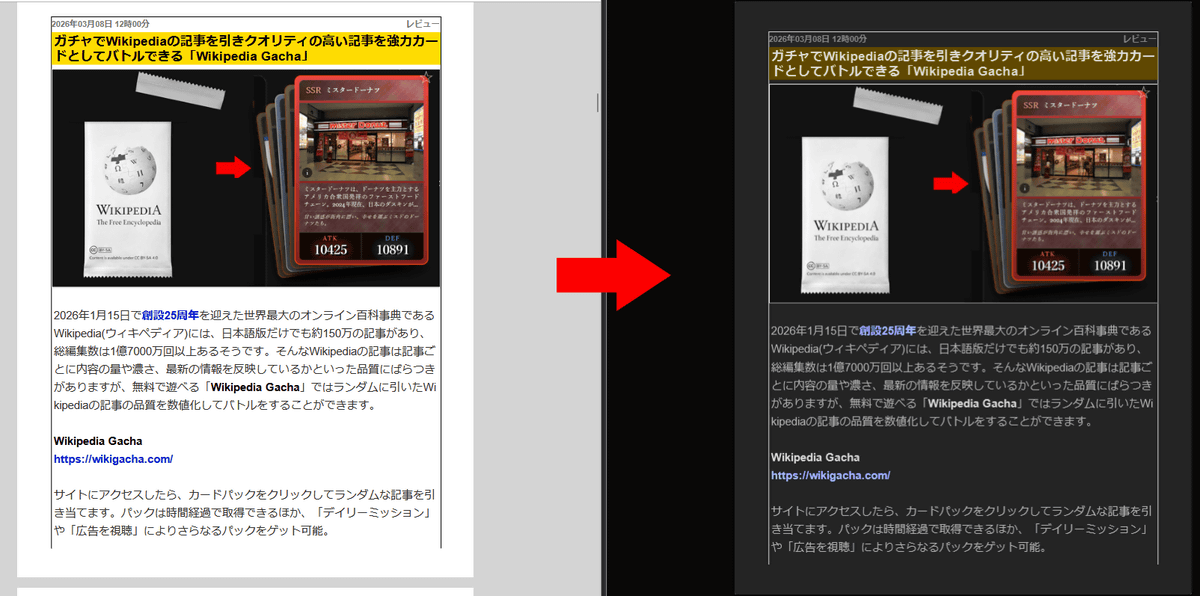Image resolution: width=1200 pixels, height=596 pixels.
Task: Click the light panel's vertical scrollbar thumb
Action: coord(598,102)
